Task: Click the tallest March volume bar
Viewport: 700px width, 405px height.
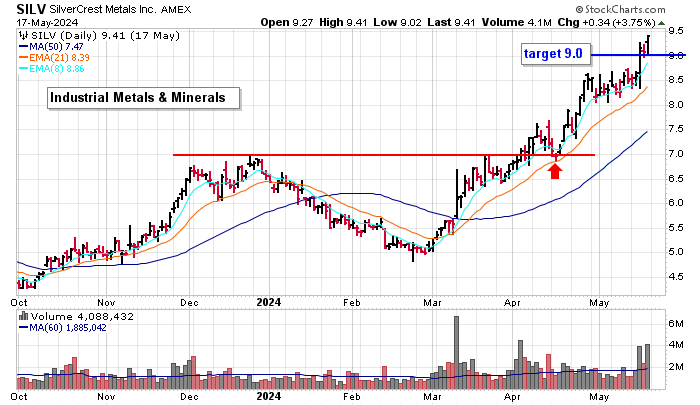Action: click(x=456, y=353)
